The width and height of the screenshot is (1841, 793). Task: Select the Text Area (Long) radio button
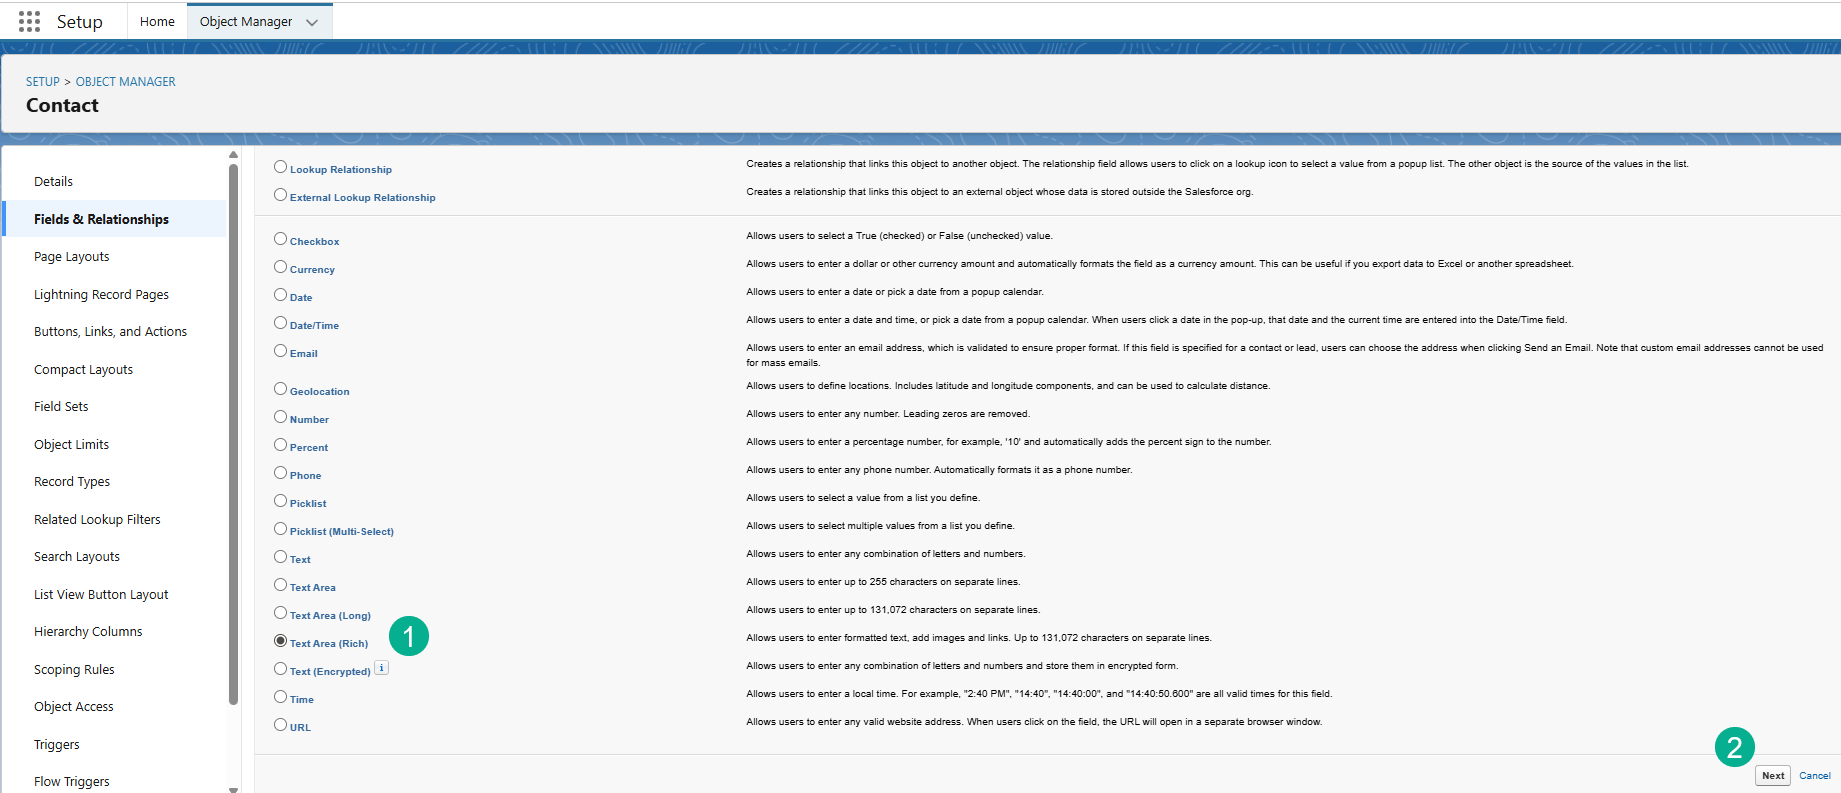tap(280, 613)
